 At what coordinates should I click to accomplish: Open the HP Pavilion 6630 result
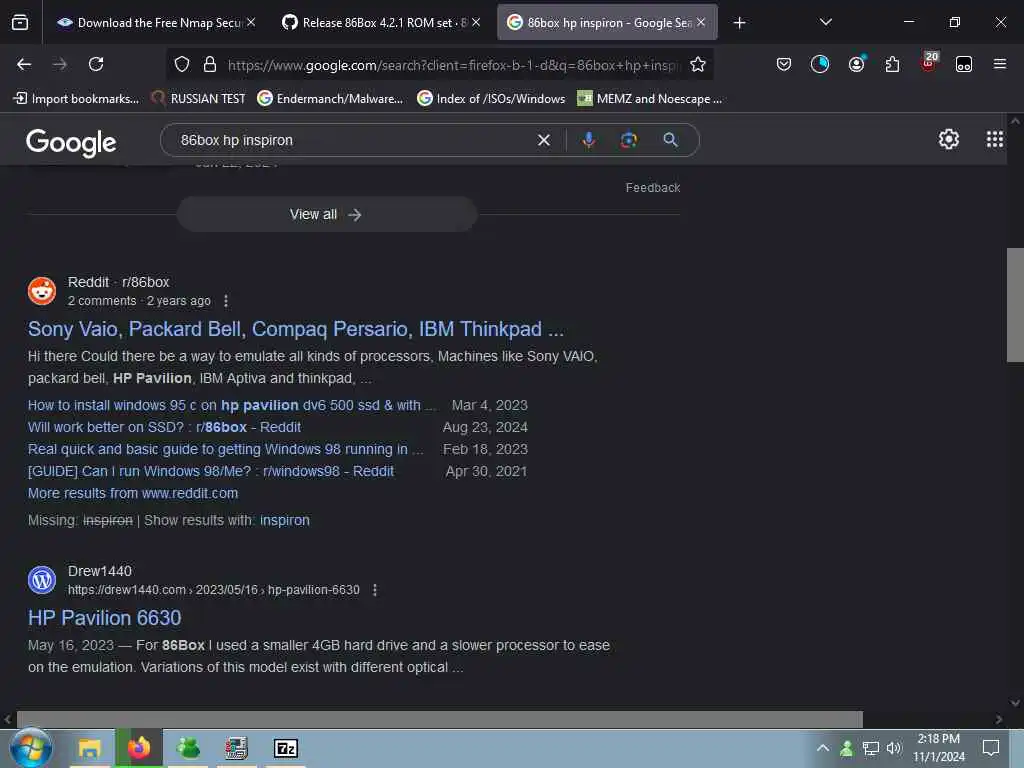click(x=104, y=618)
